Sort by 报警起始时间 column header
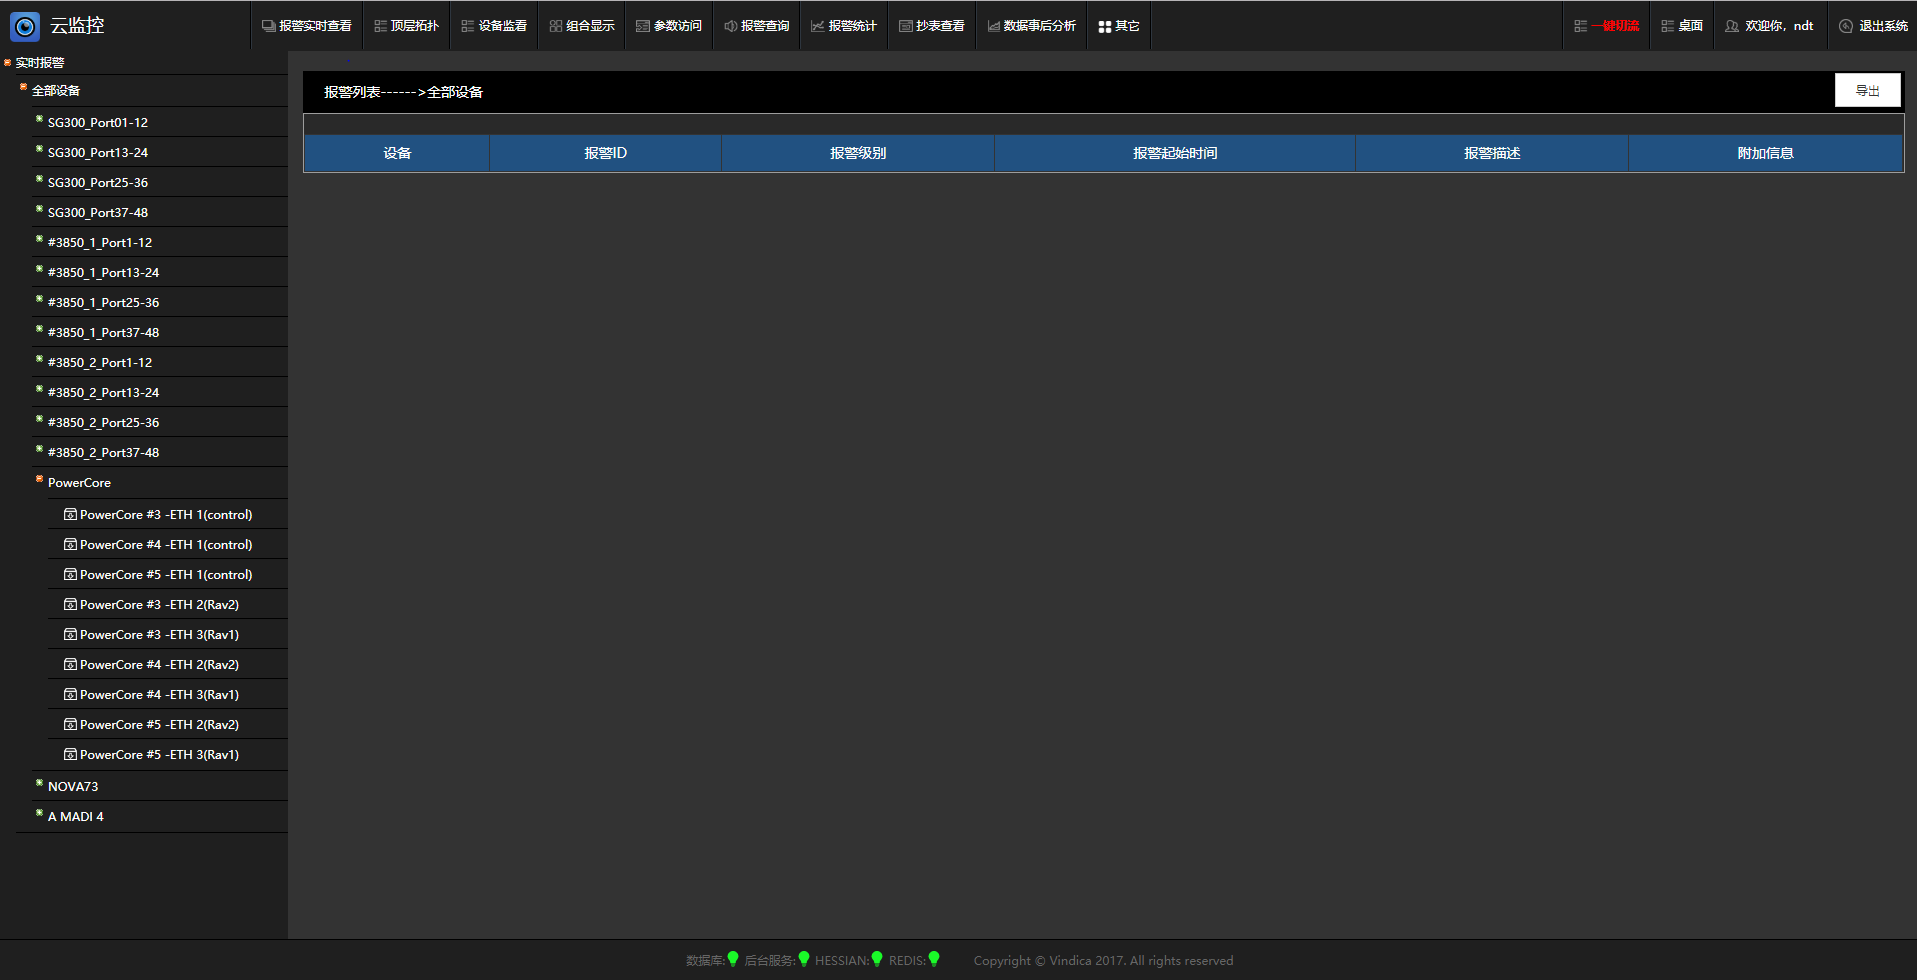The height and width of the screenshot is (980, 1917). click(1174, 153)
